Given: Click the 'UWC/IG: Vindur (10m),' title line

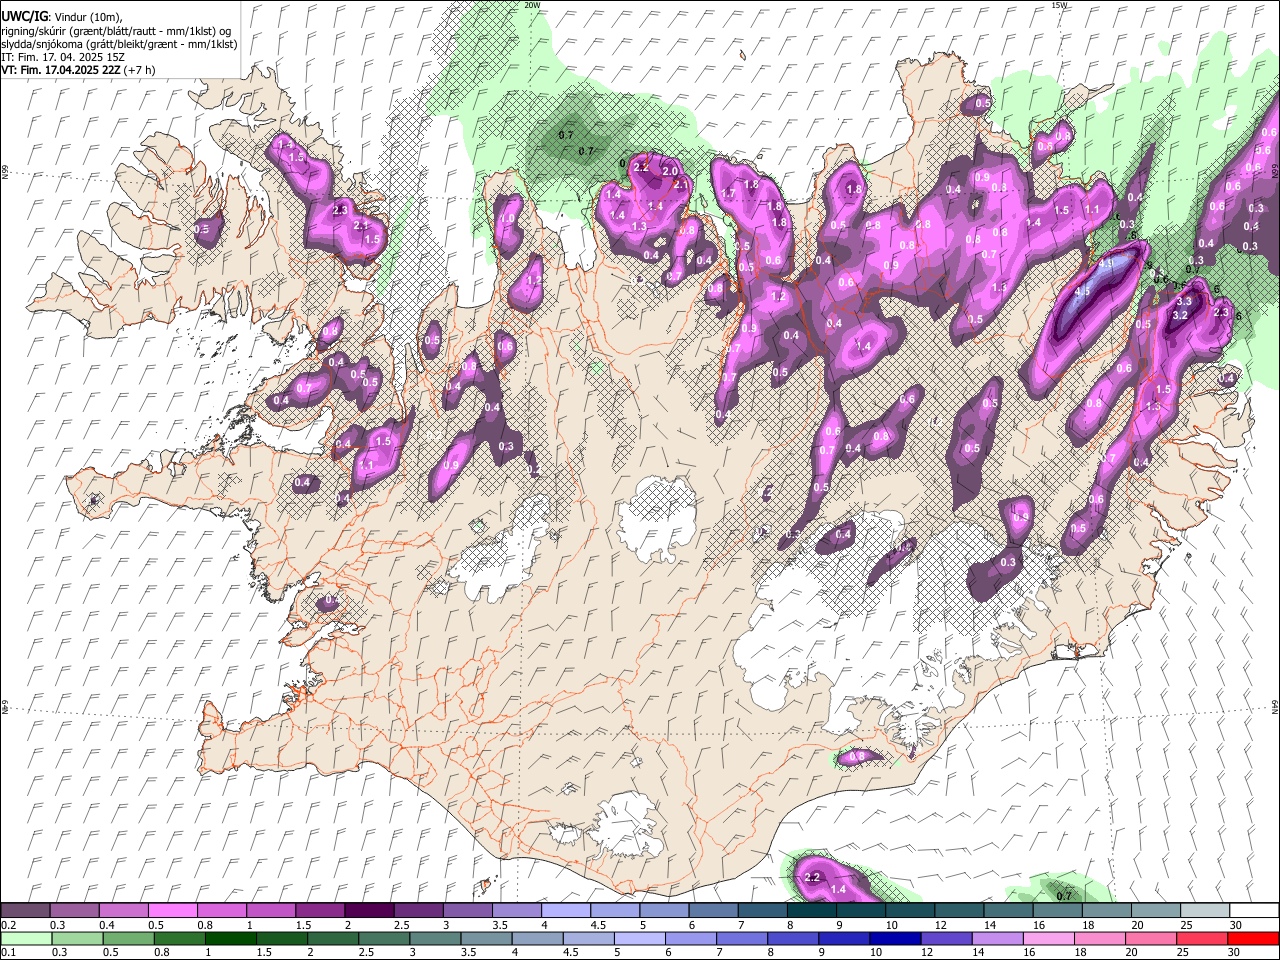Looking at the screenshot, I should point(61,18).
